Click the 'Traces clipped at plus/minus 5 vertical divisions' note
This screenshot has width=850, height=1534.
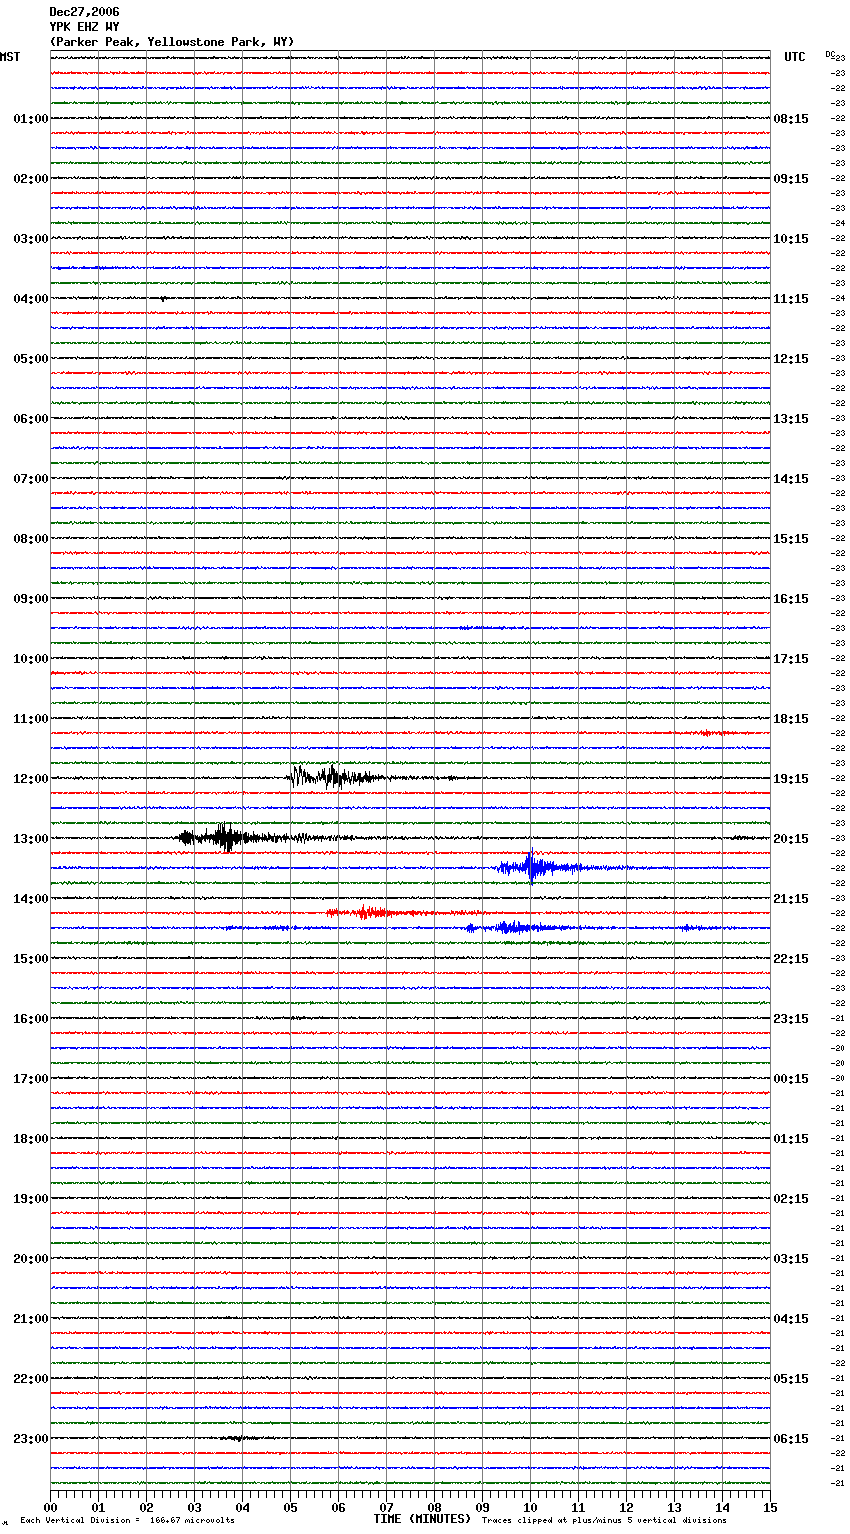(x=604, y=1521)
